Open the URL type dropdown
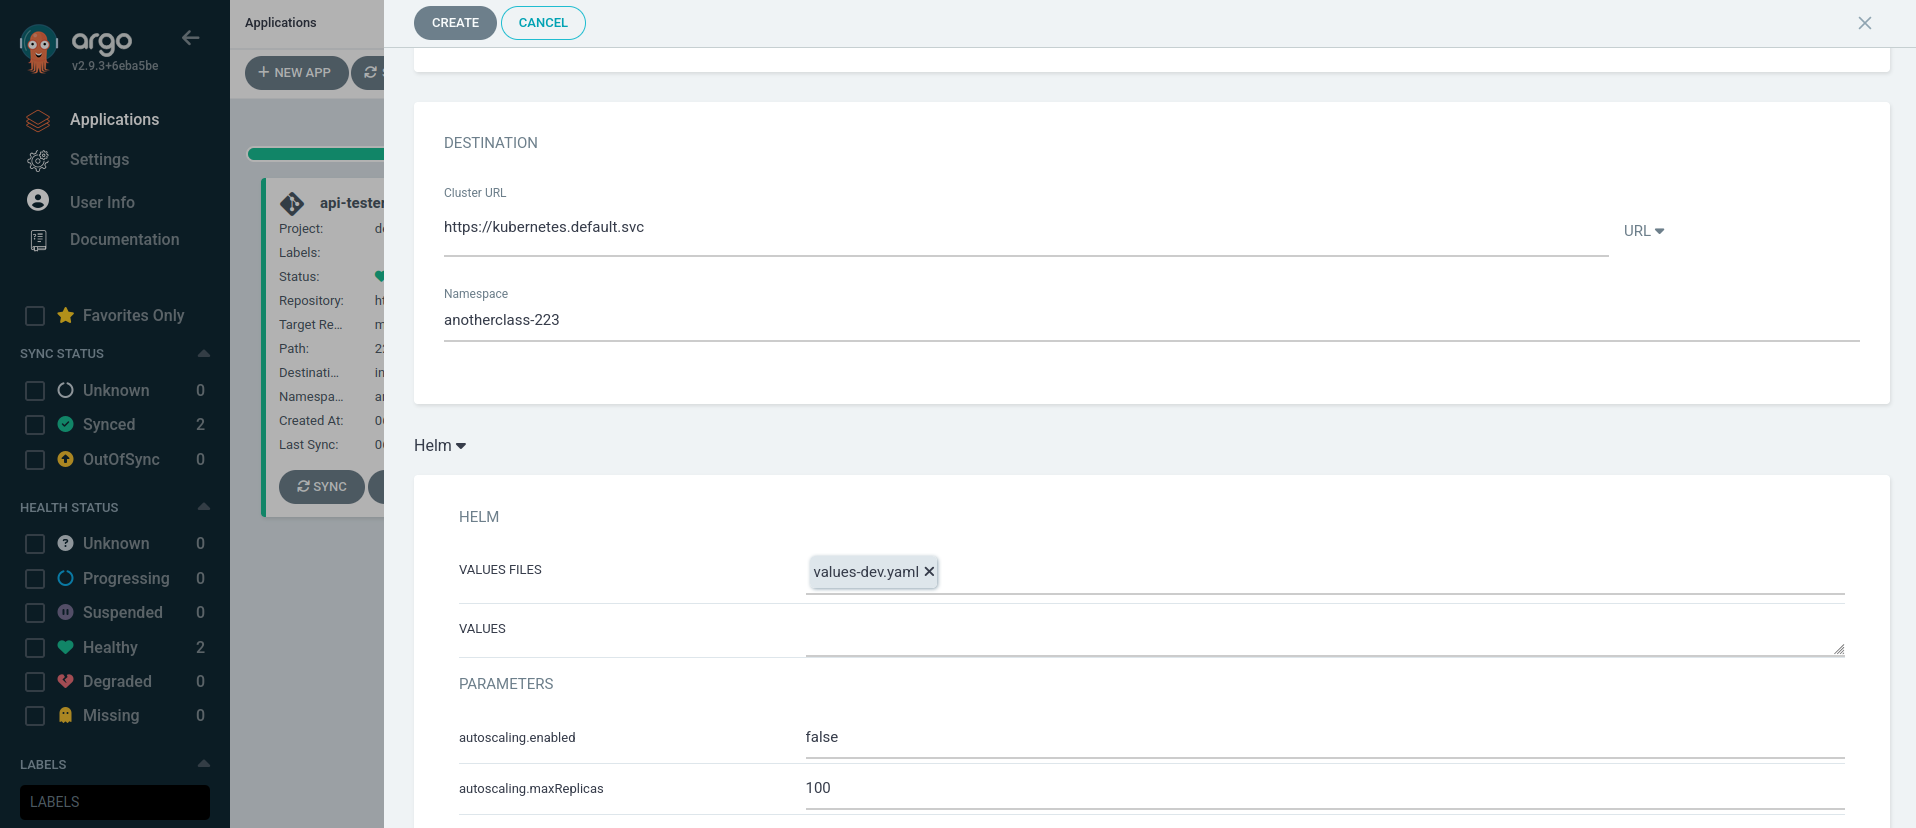The image size is (1916, 828). [x=1643, y=231]
